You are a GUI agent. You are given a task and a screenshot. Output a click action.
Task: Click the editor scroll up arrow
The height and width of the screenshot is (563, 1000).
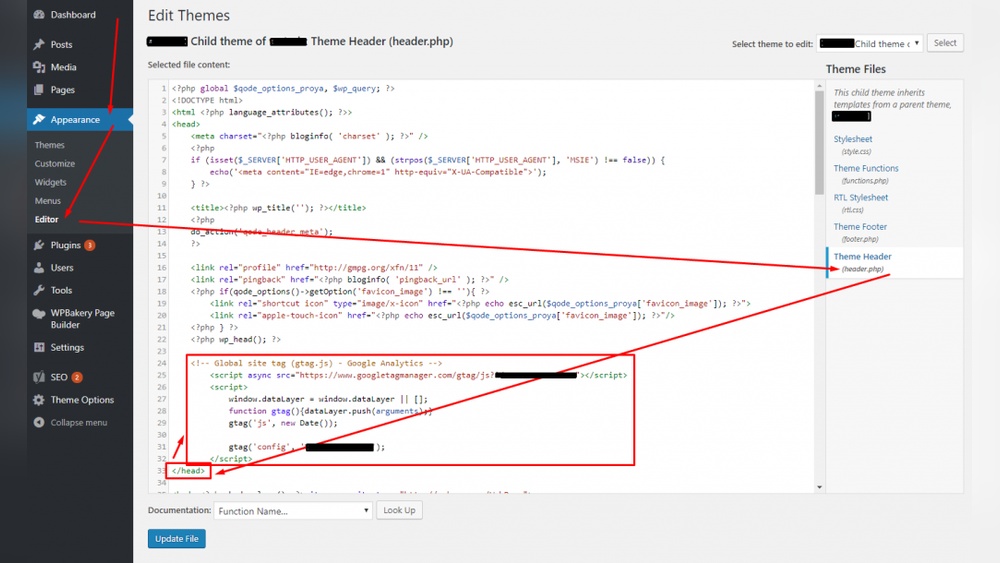click(820, 85)
